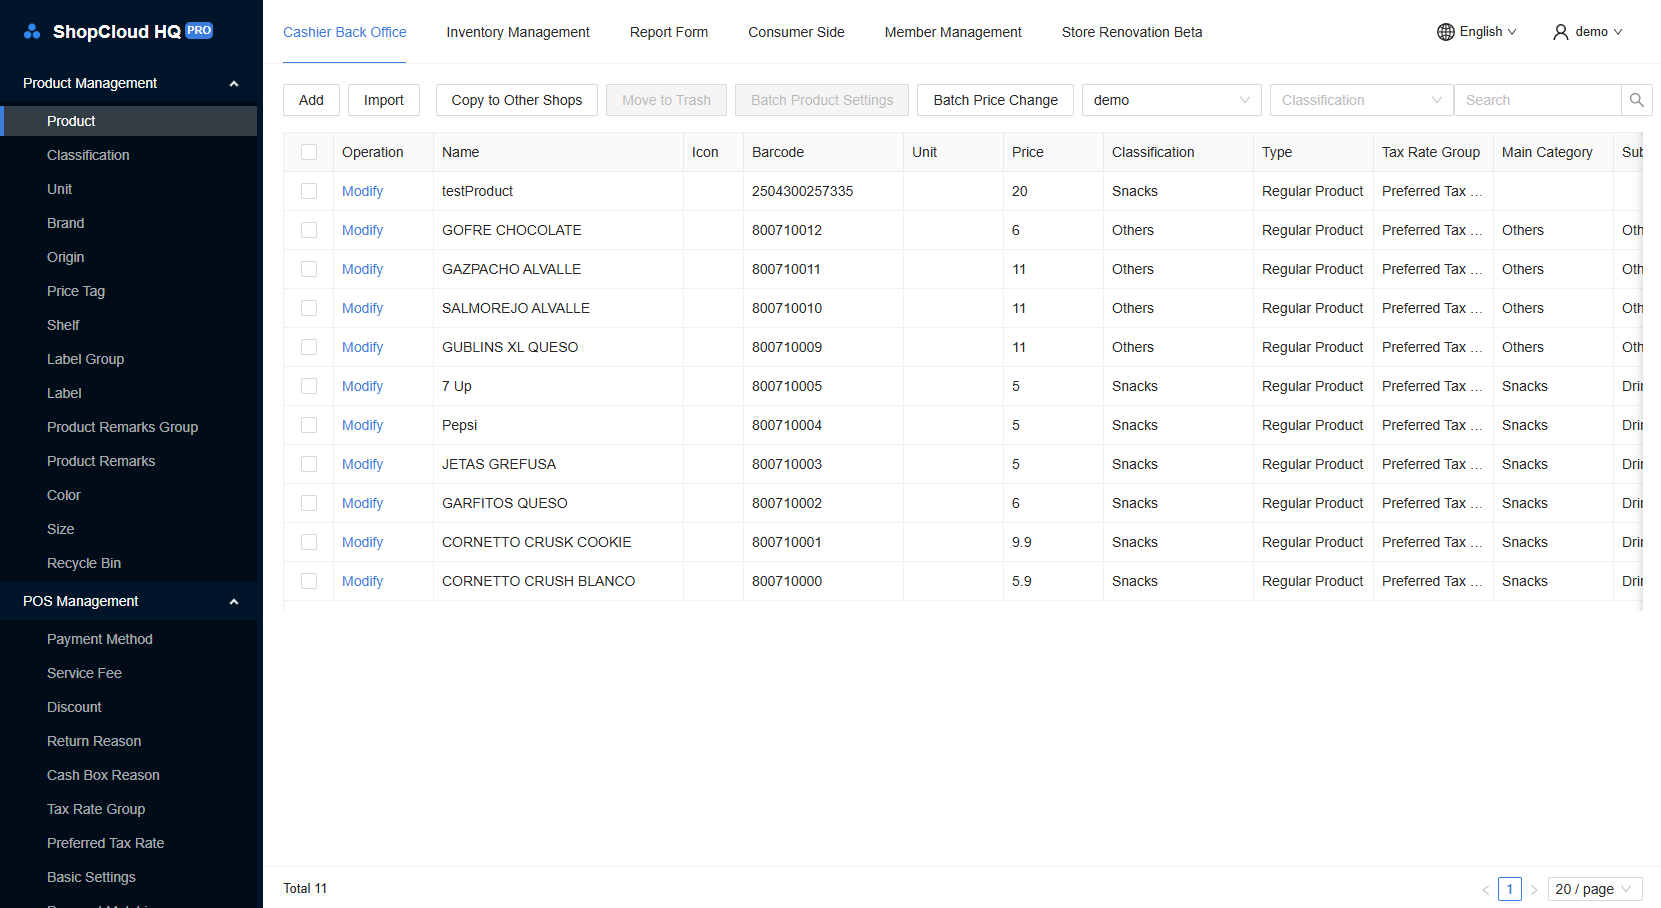
Task: Toggle the select-all checkbox in header
Action: pos(309,152)
